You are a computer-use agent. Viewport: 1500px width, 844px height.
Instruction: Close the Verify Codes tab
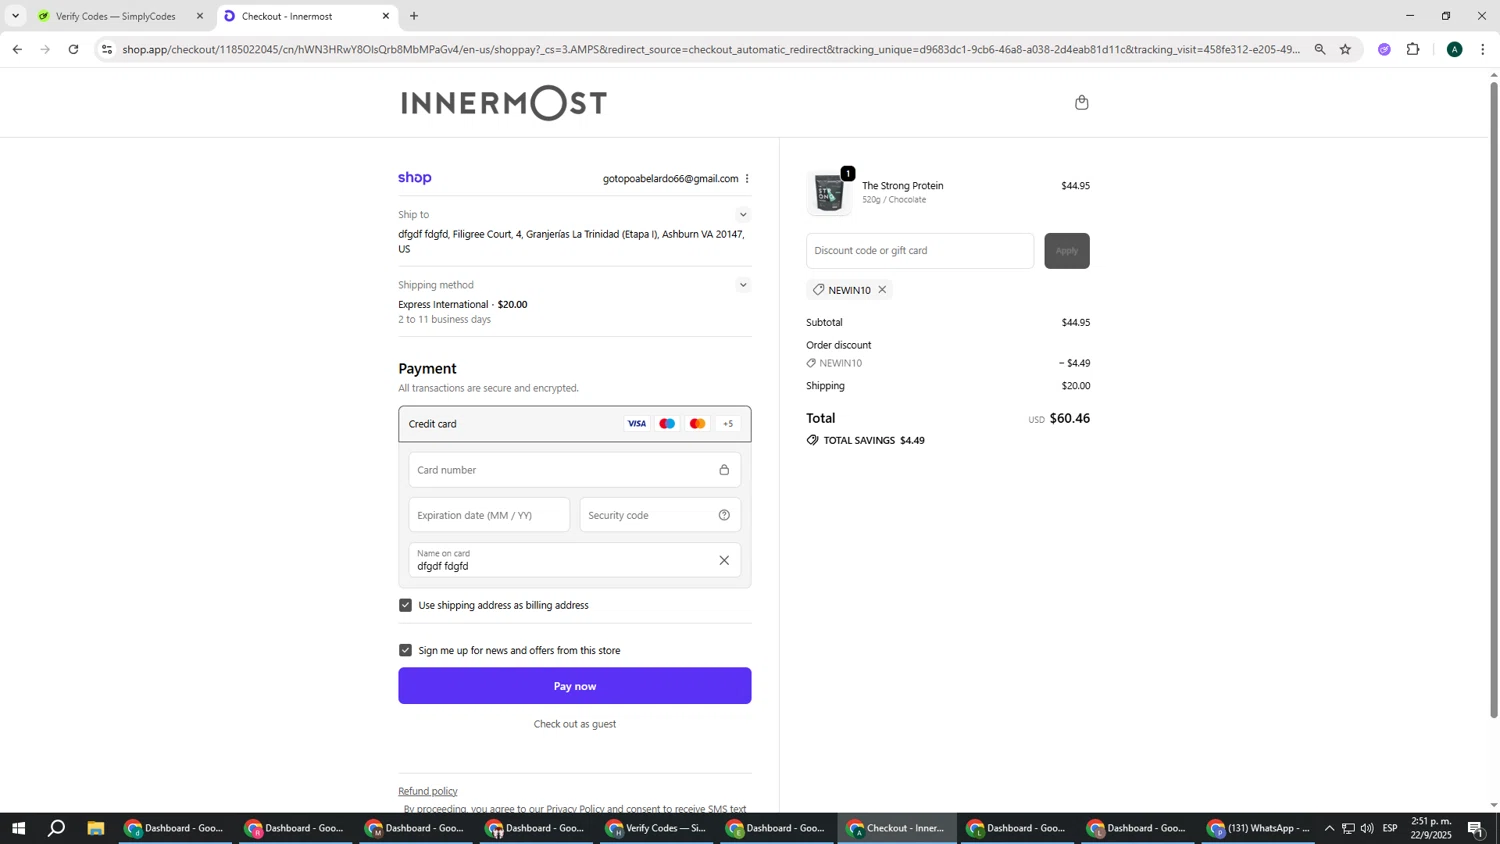pyautogui.click(x=199, y=16)
